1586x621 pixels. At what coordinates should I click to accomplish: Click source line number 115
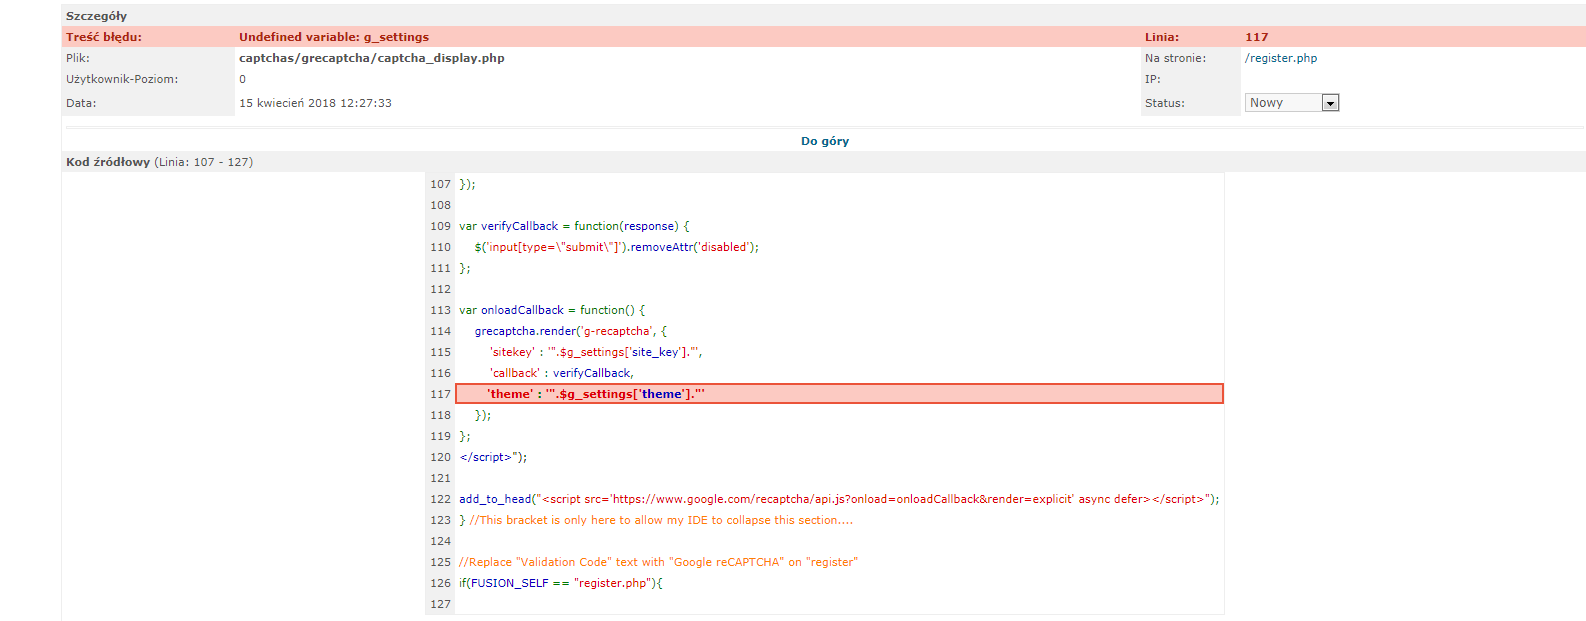point(441,352)
